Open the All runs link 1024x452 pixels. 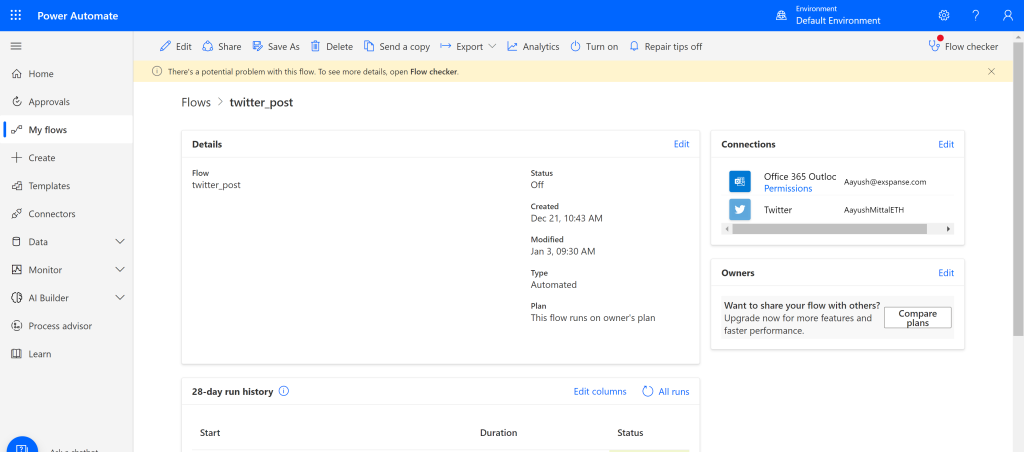[674, 392]
